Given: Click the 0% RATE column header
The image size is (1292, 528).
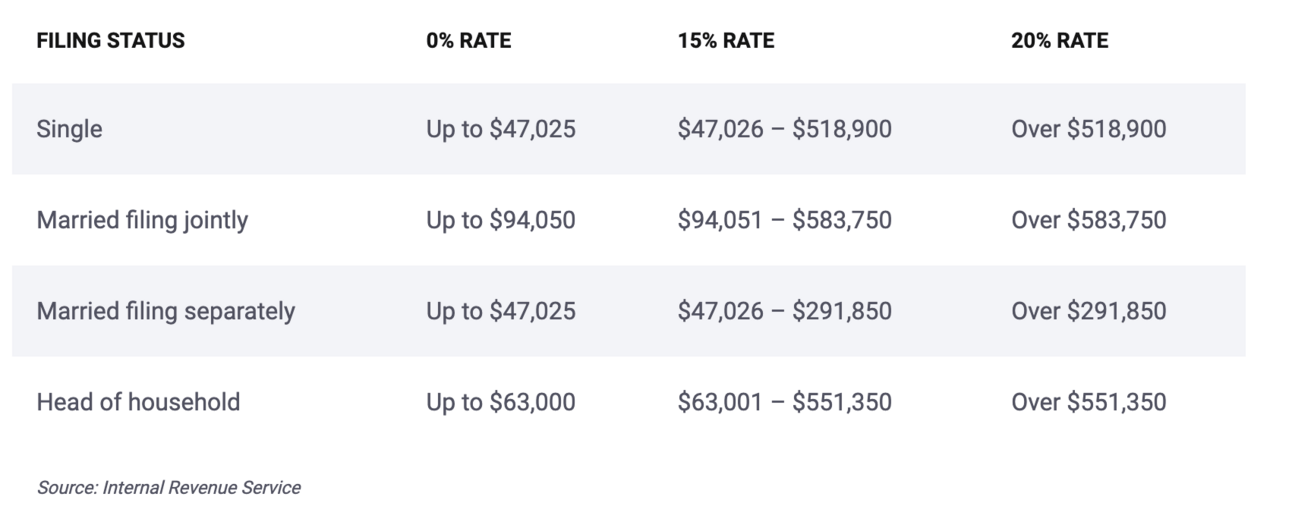Looking at the screenshot, I should tap(468, 41).
